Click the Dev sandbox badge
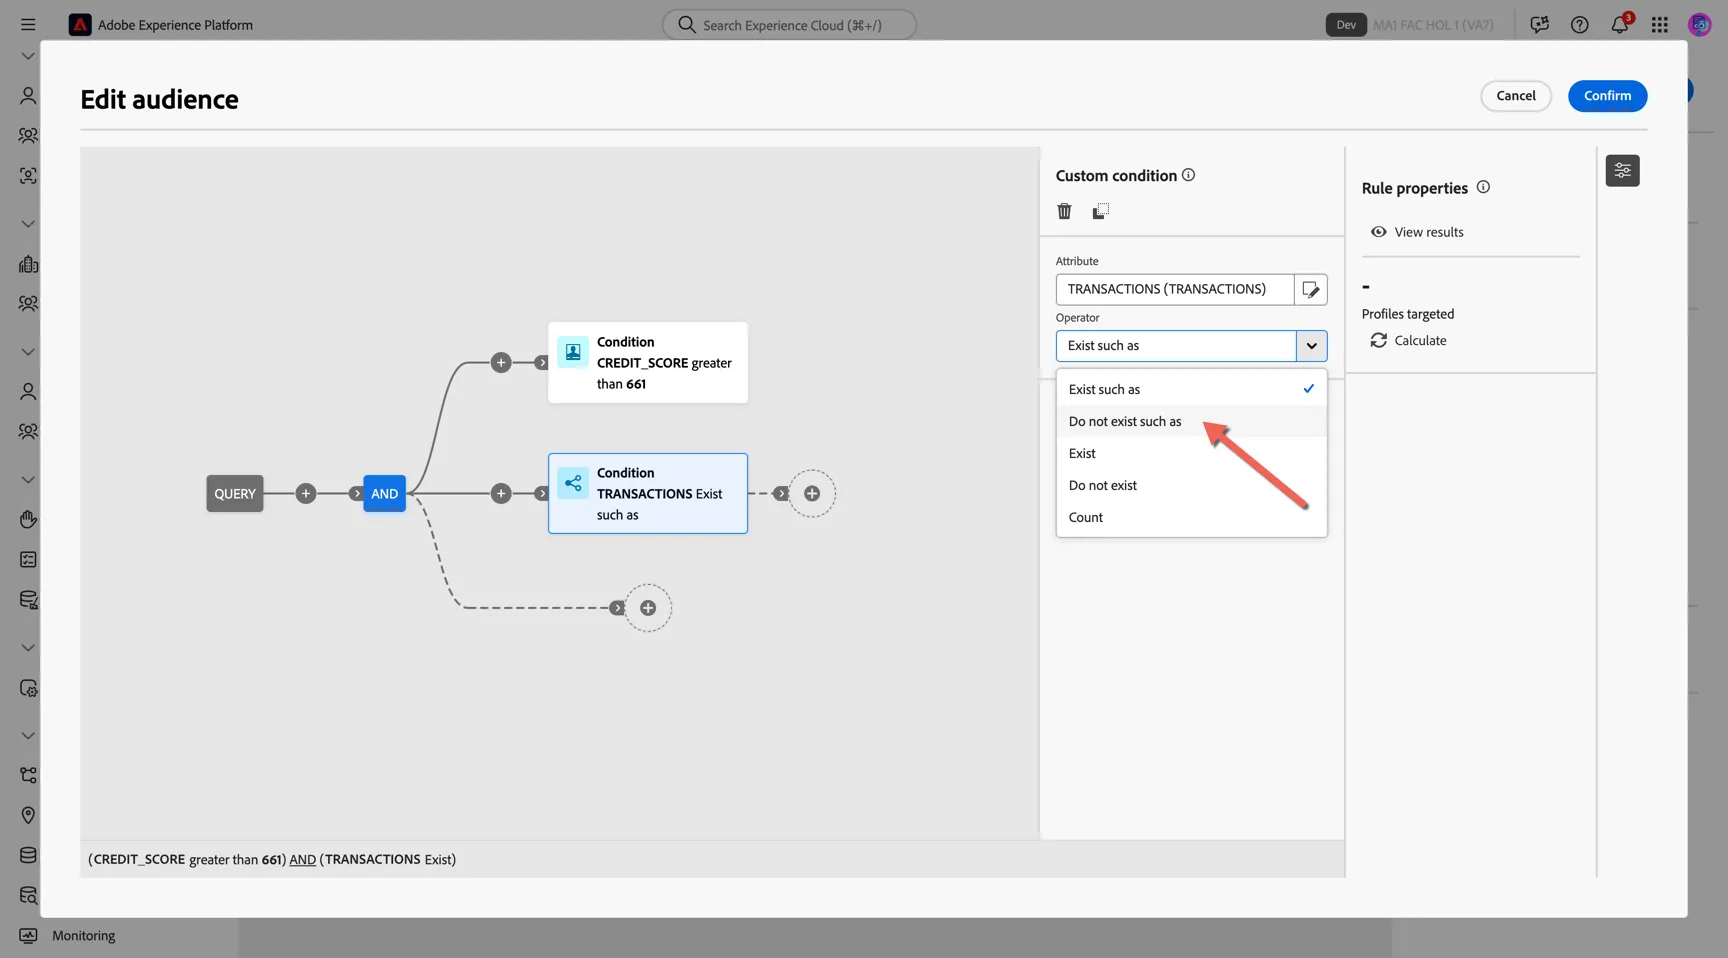This screenshot has width=1728, height=958. 1346,24
